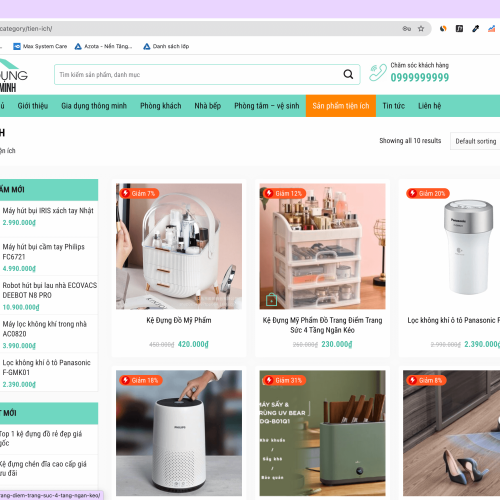The width and height of the screenshot is (500, 500).
Task: Click the customer care phone icon
Action: [x=378, y=72]
